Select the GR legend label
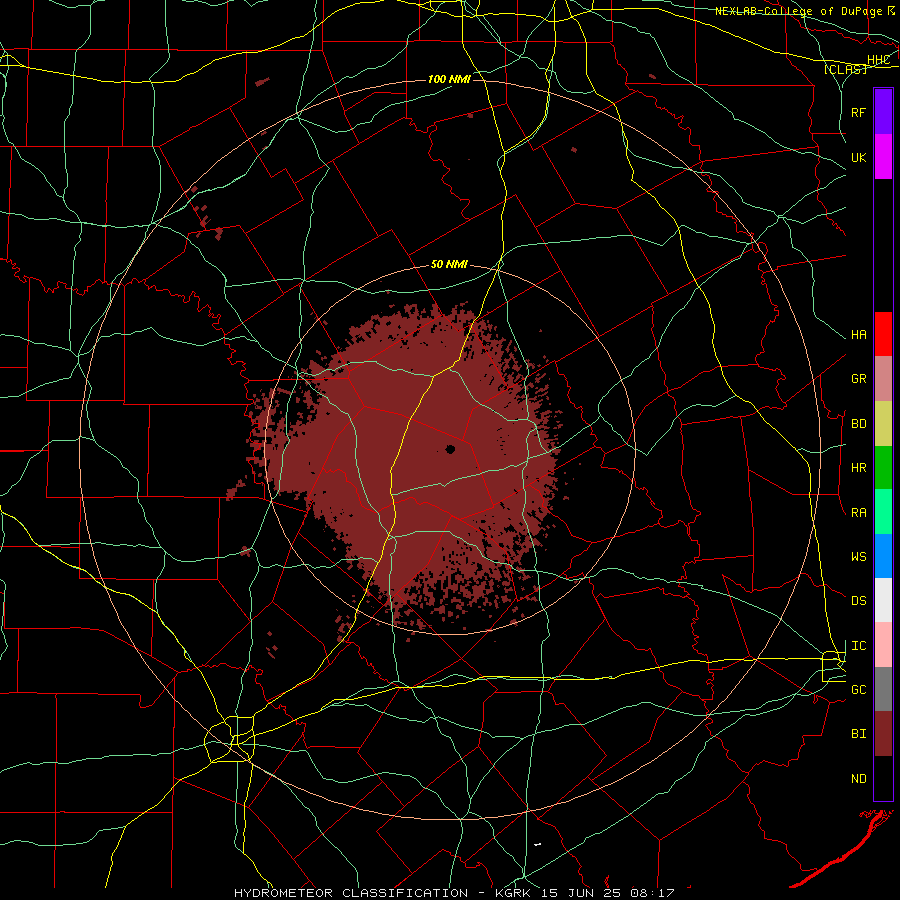 pos(858,379)
